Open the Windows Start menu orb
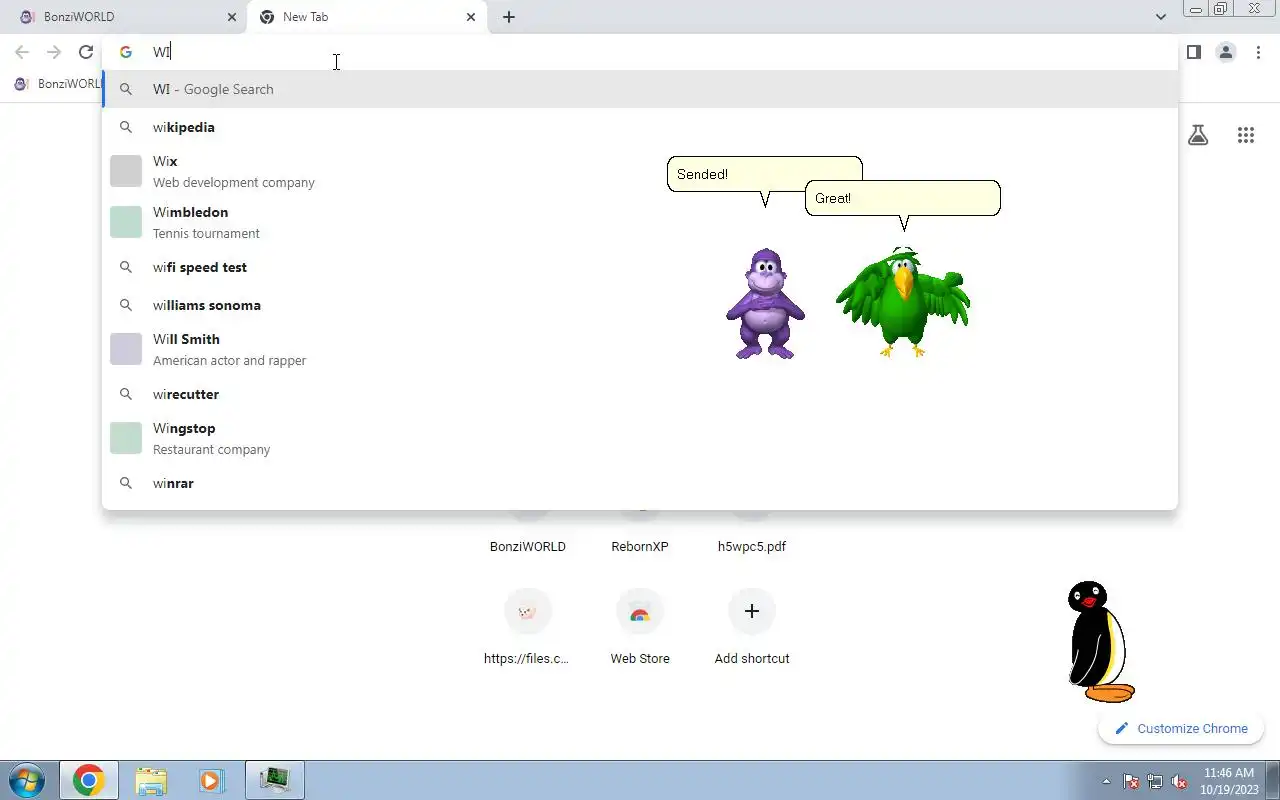1280x800 pixels. [27, 780]
